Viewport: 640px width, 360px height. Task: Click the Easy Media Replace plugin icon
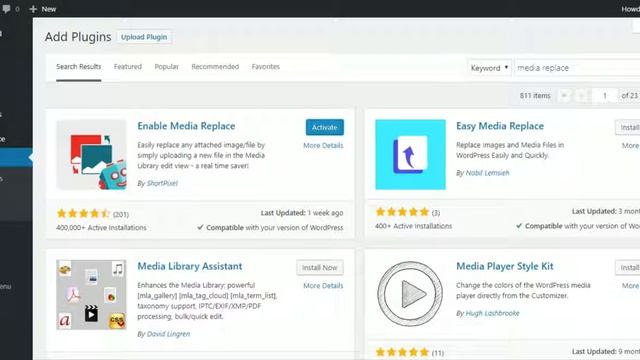[x=410, y=155]
